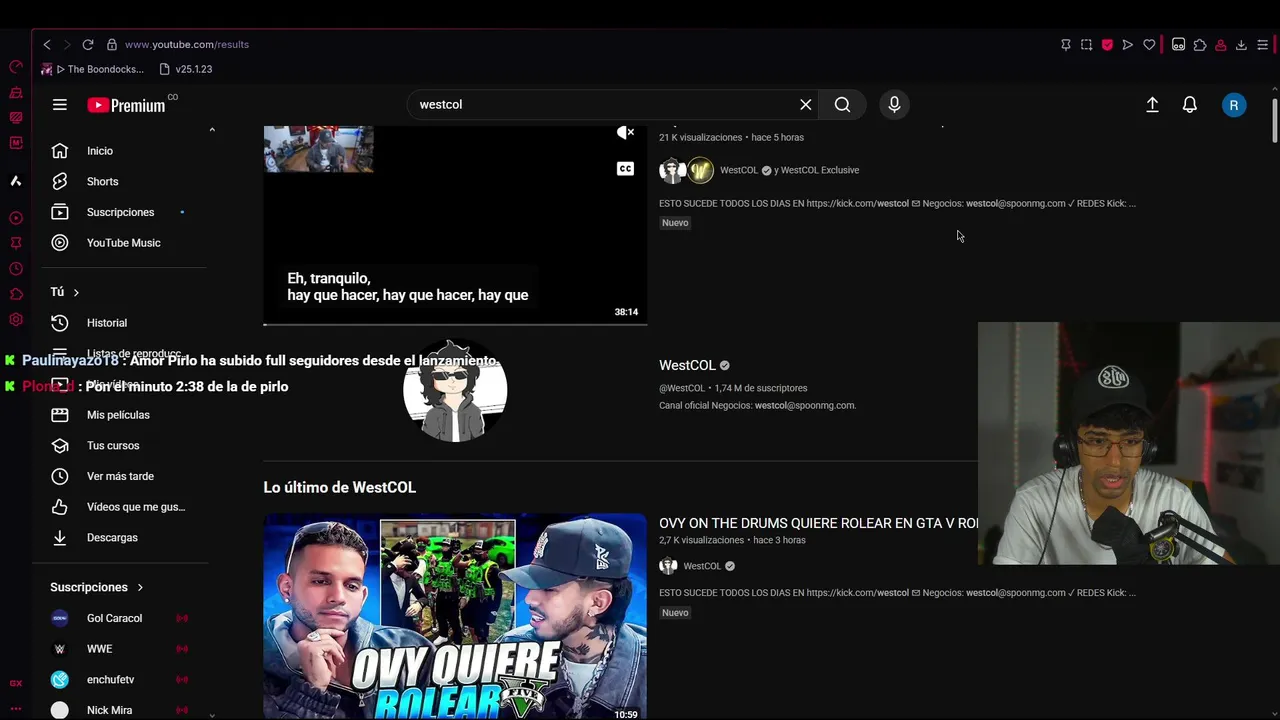Open Nick Mira subscription channel
Screen dimensions: 1280x720
coord(124,710)
